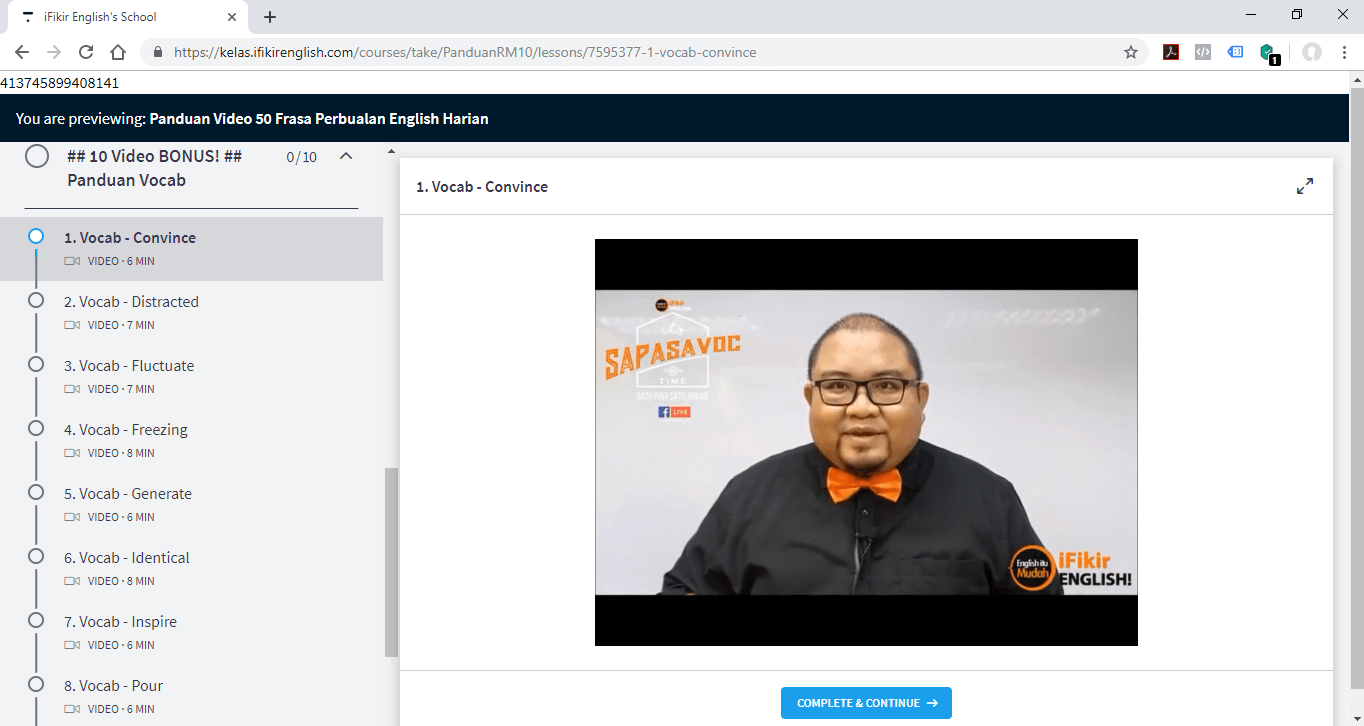Click the fullscreen expand icon
1364x726 pixels.
[1304, 186]
